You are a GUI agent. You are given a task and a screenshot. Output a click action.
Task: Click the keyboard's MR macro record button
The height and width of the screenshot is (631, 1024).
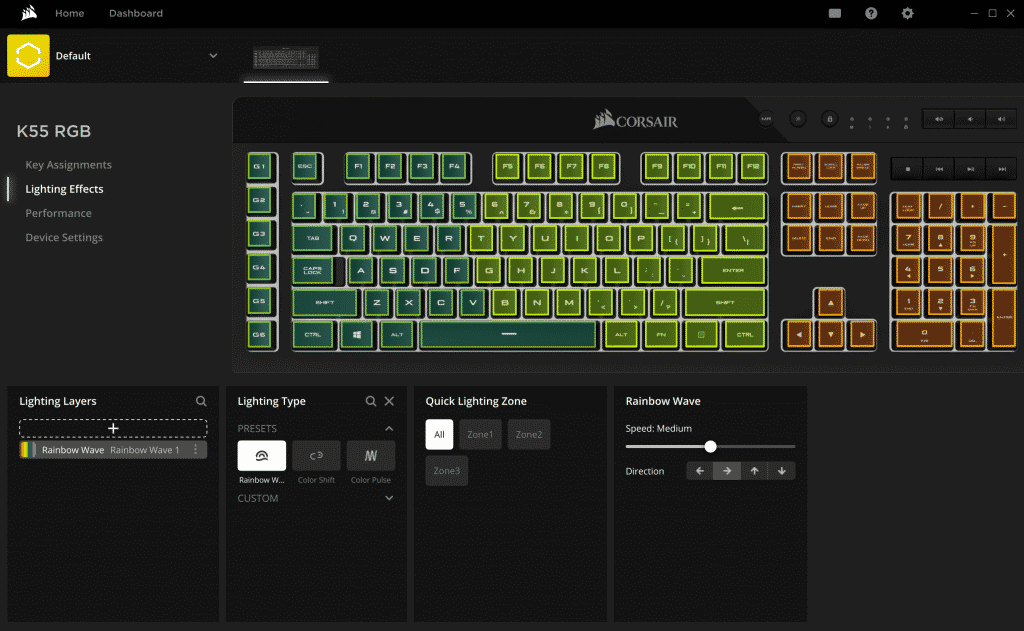tap(766, 119)
